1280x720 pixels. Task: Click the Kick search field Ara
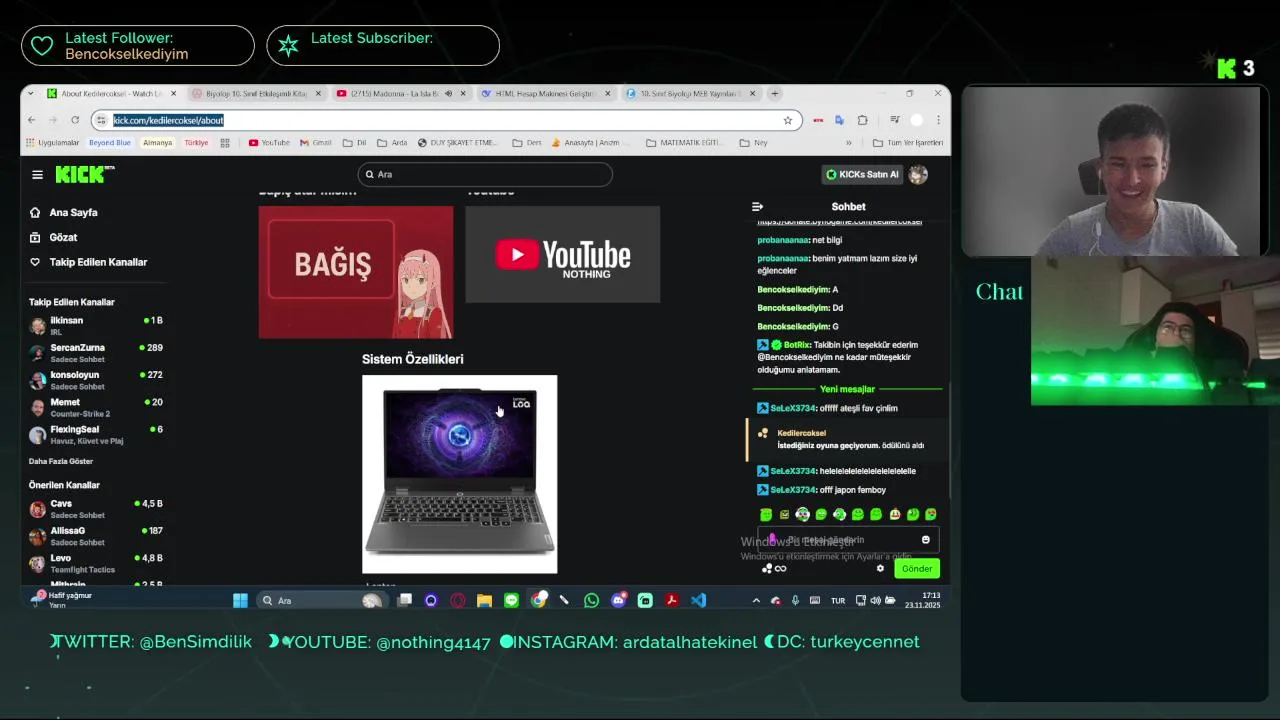[485, 174]
